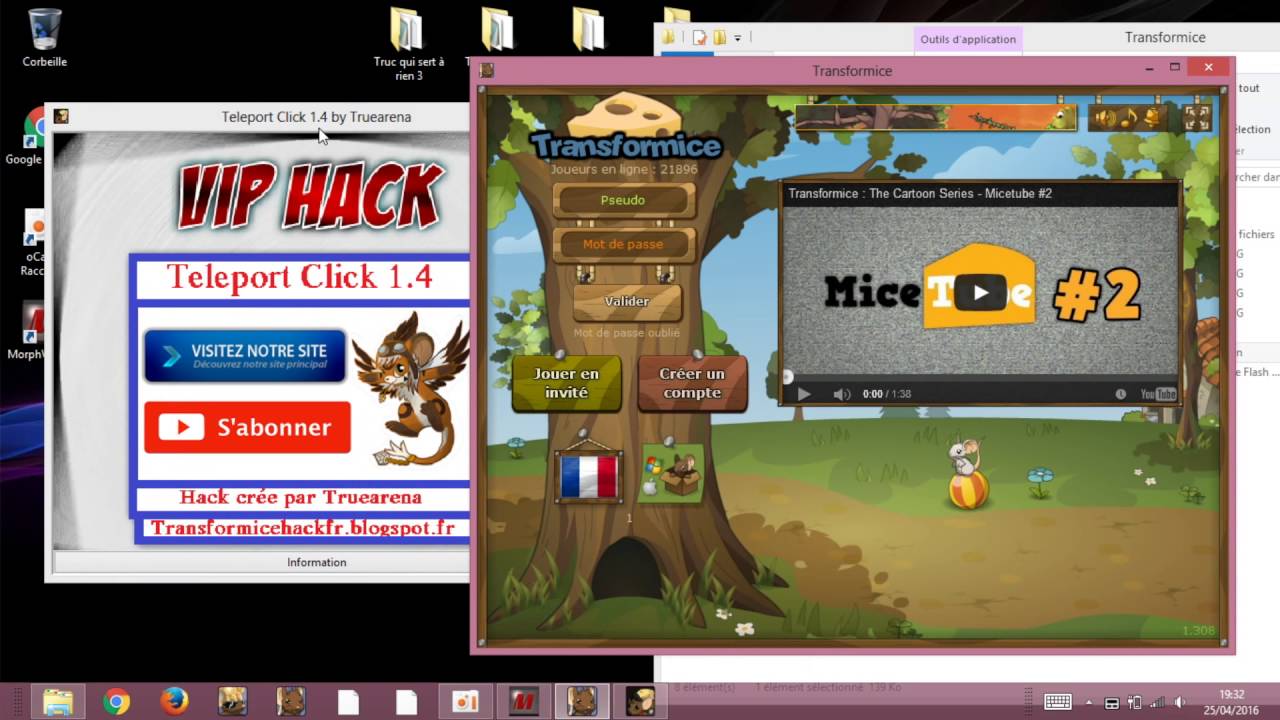This screenshot has height=720, width=1280.
Task: Click VISITEZ NOTRE SITE button
Action: 245,356
